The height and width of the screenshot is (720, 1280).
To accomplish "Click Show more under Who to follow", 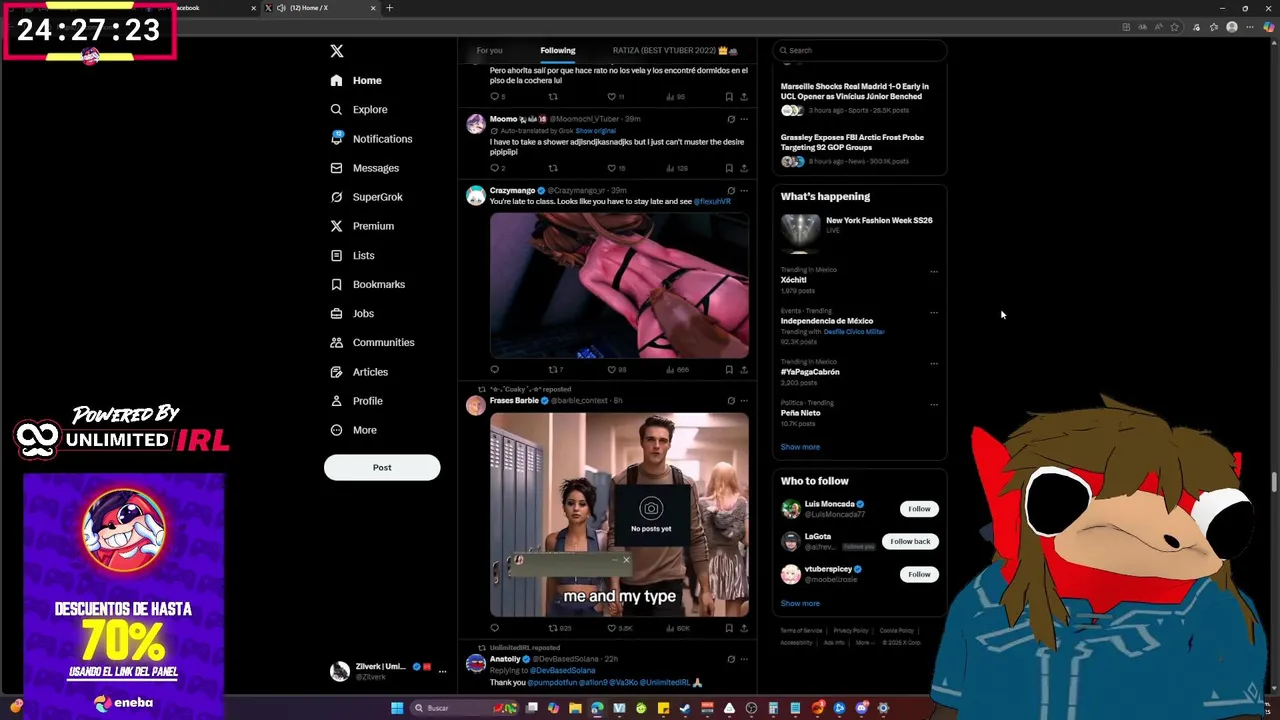I will click(800, 603).
